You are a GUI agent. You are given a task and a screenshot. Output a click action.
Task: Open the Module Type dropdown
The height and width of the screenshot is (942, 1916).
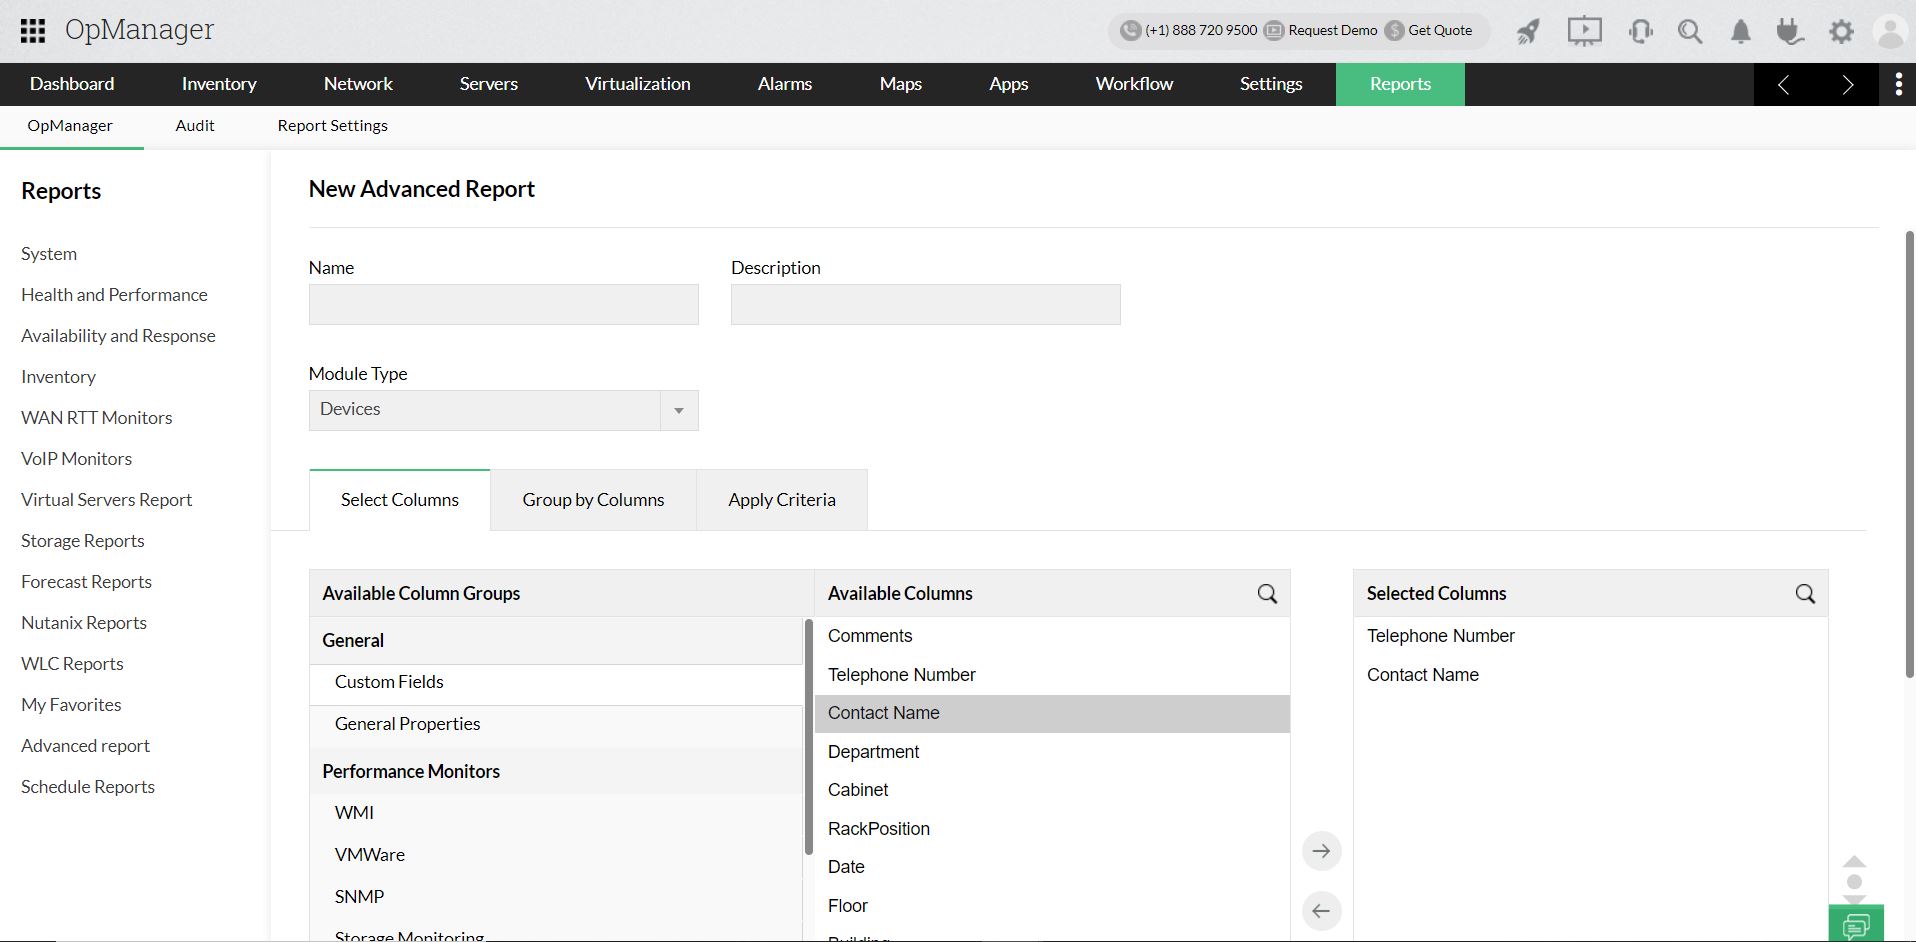click(503, 410)
